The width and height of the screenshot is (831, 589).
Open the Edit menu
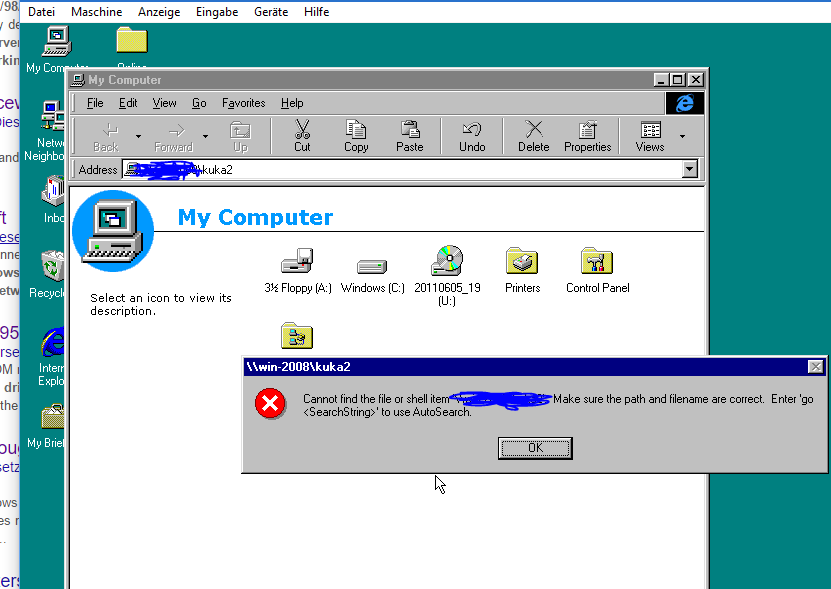coord(128,103)
